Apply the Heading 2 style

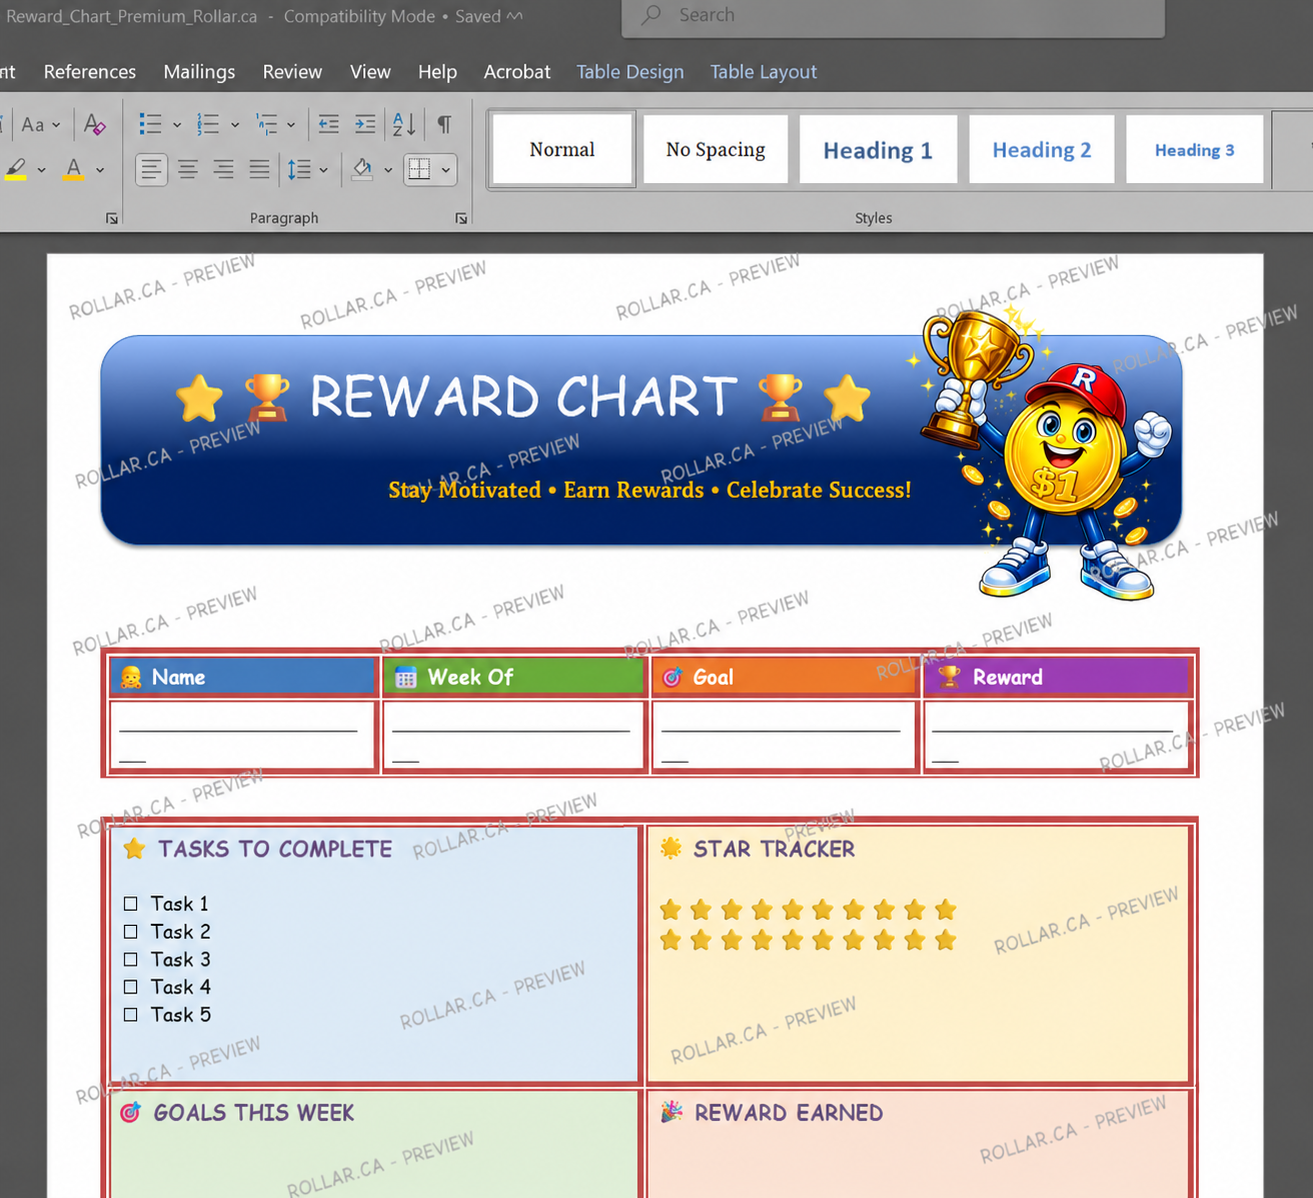coord(1042,149)
